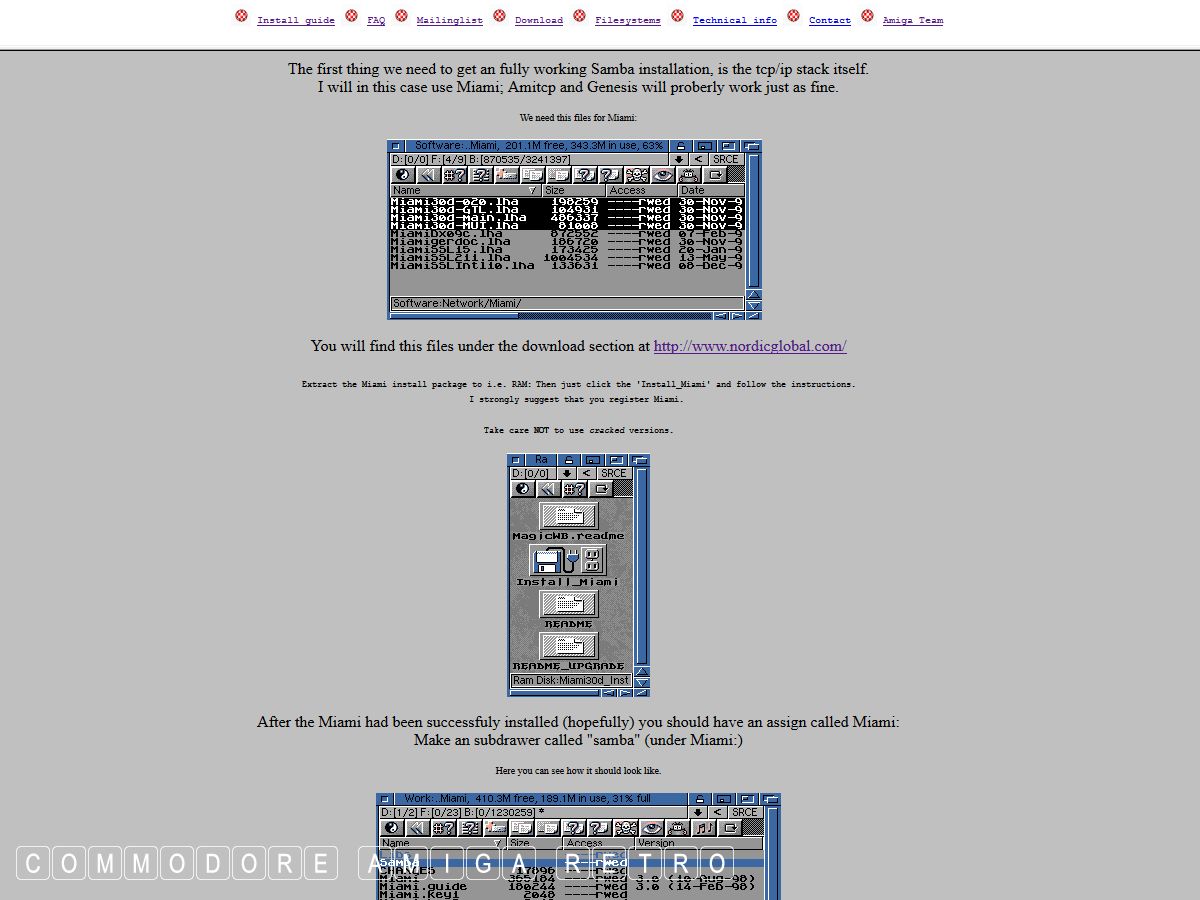
Task: Click the yin-yang icon in the Ram Disk window
Action: tap(522, 489)
